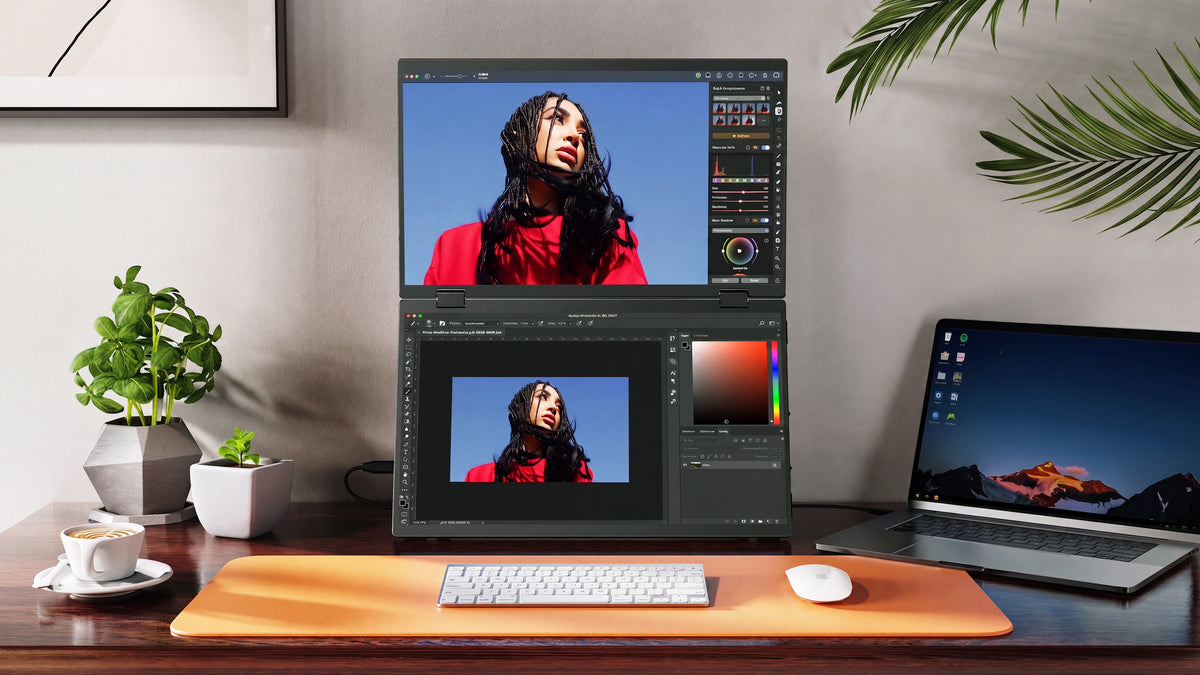
Task: Select the second tab beside Photoshop's Color tab
Action: (x=701, y=335)
